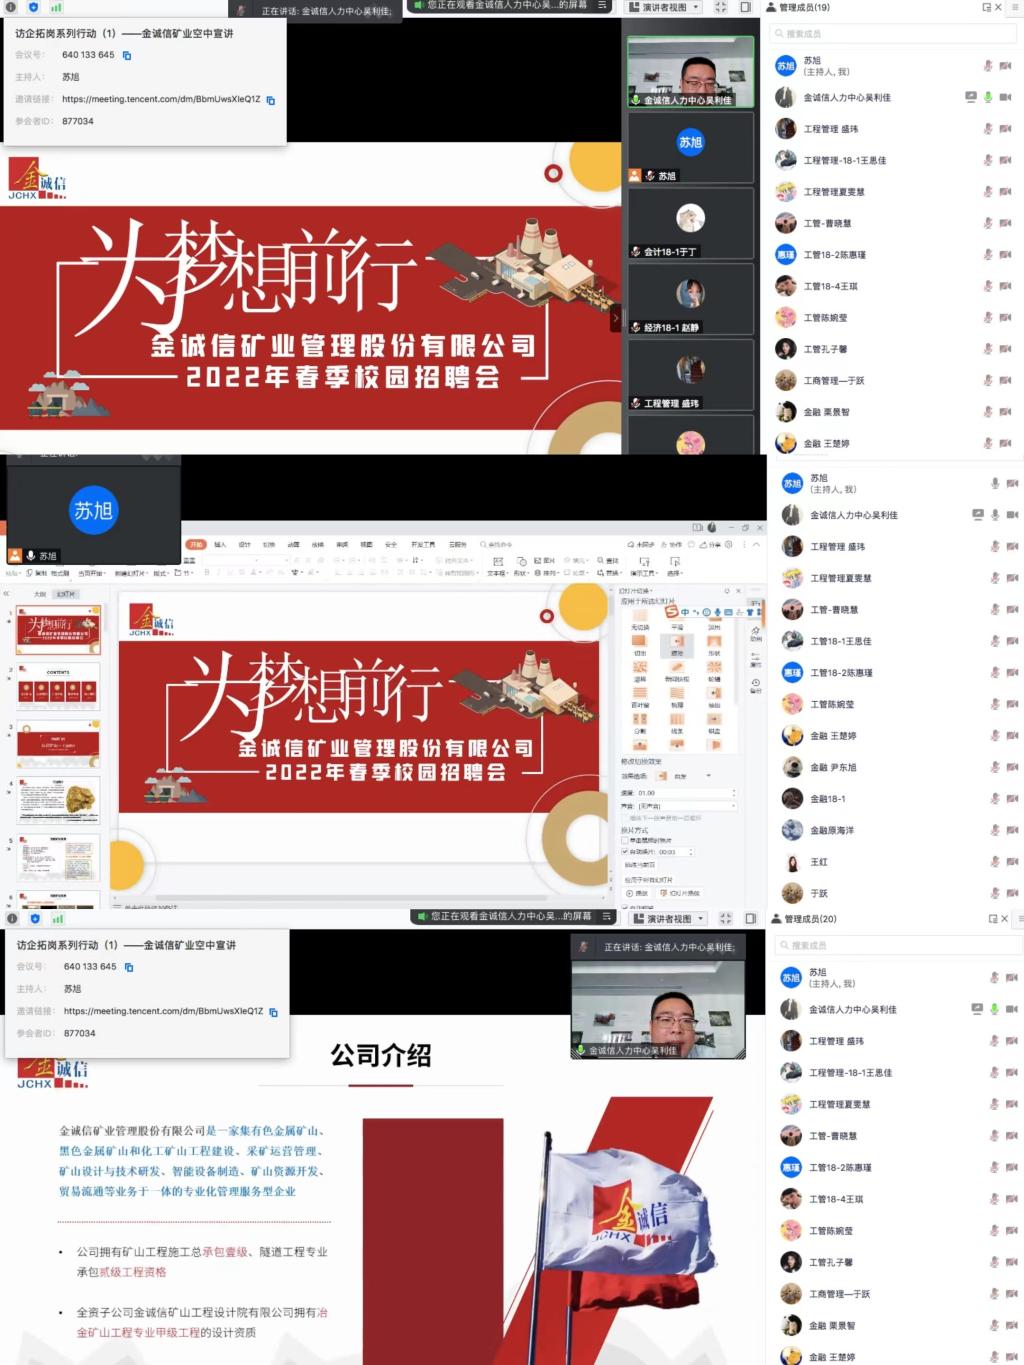Toggle 金融原海洋 microphone icon
1024x1365 pixels.
click(994, 830)
